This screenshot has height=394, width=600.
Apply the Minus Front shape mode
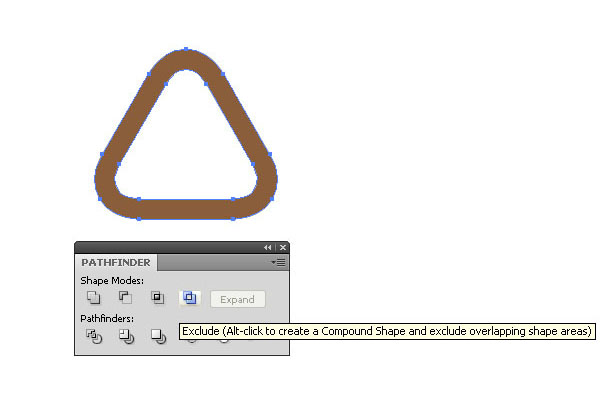125,298
